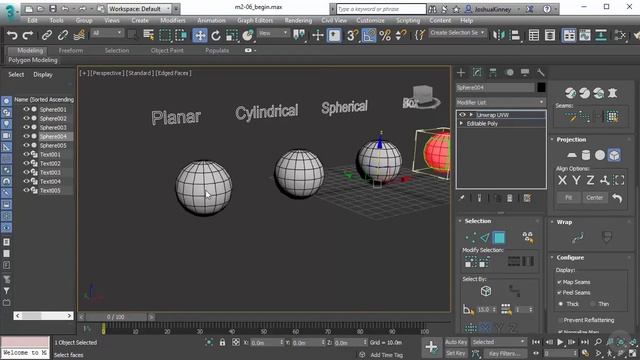Expand the Unwrap UVW modifier arrow
This screenshot has width=640, height=360.
pyautogui.click(x=471, y=115)
